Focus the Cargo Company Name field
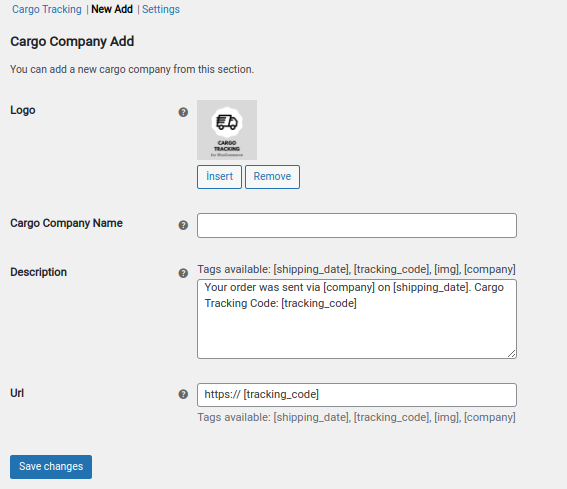This screenshot has width=567, height=489. pyautogui.click(x=357, y=225)
